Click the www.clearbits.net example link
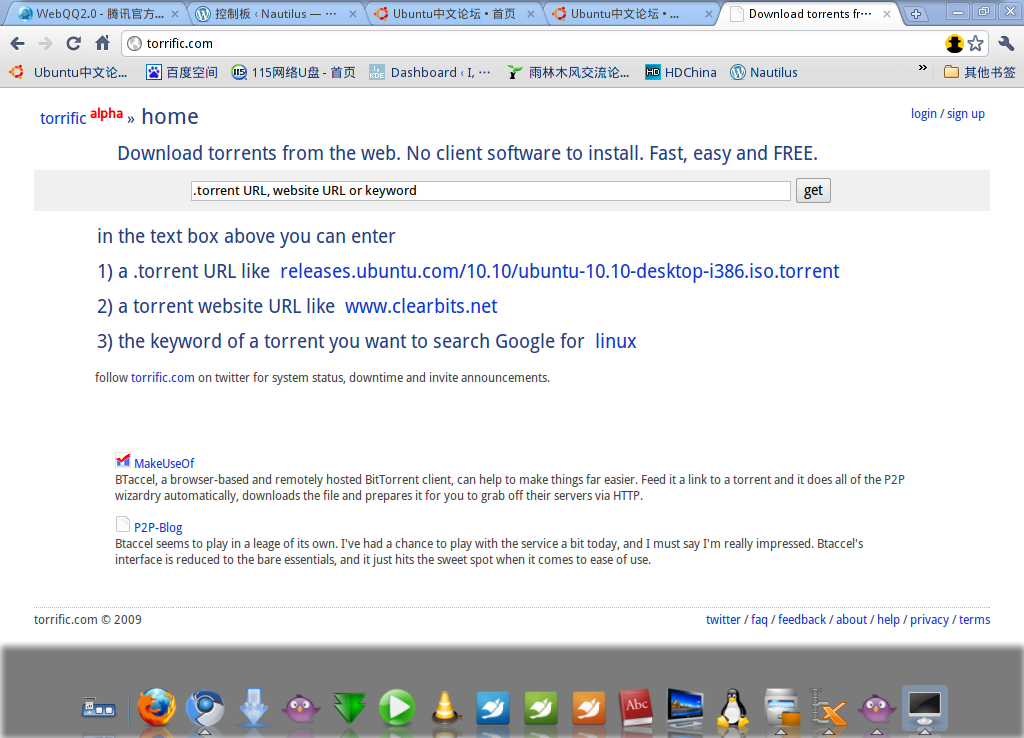 [421, 306]
